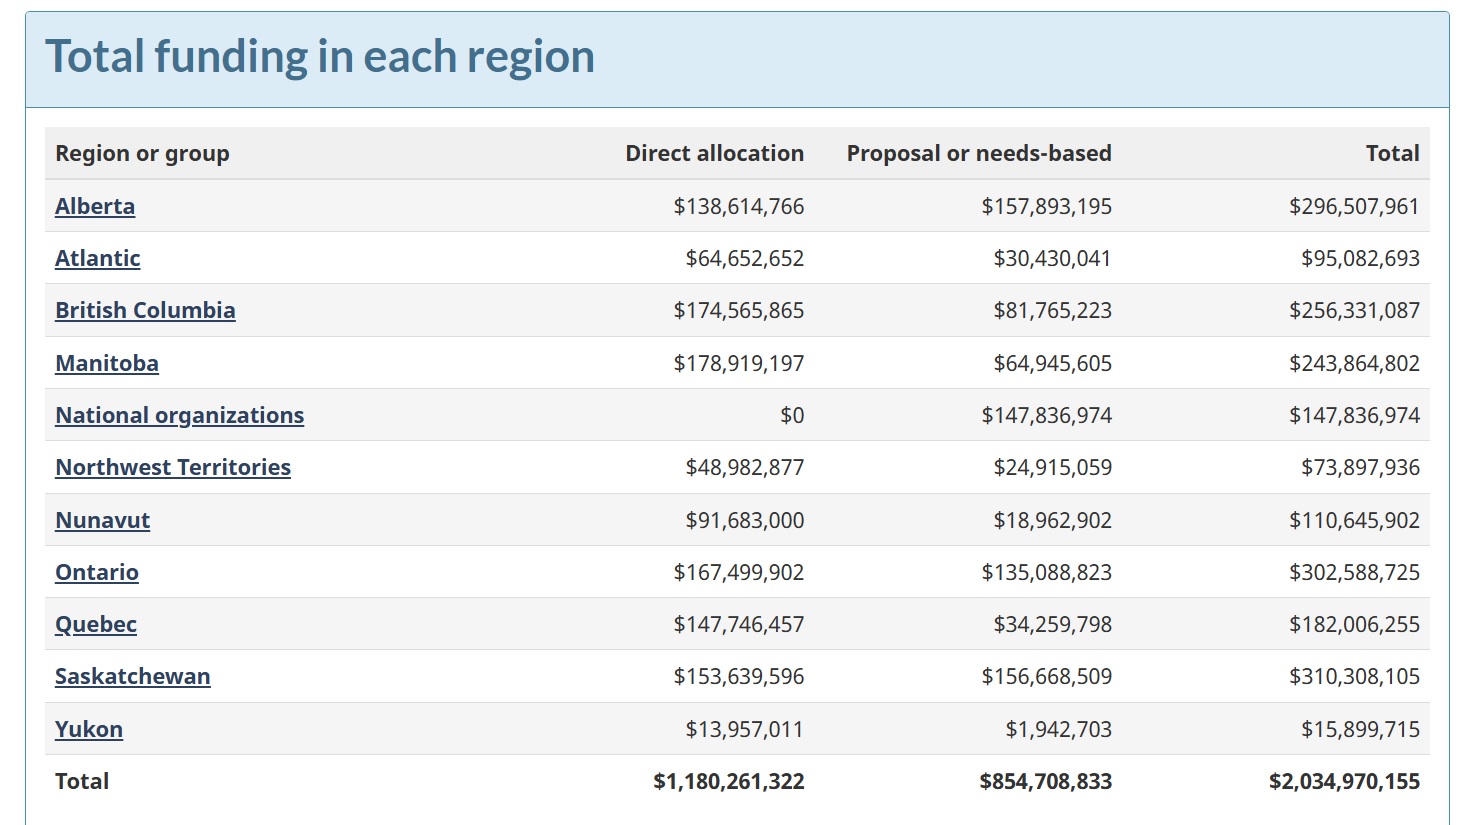1475x825 pixels.
Task: Open the Atlantic region link
Action: coord(97,258)
